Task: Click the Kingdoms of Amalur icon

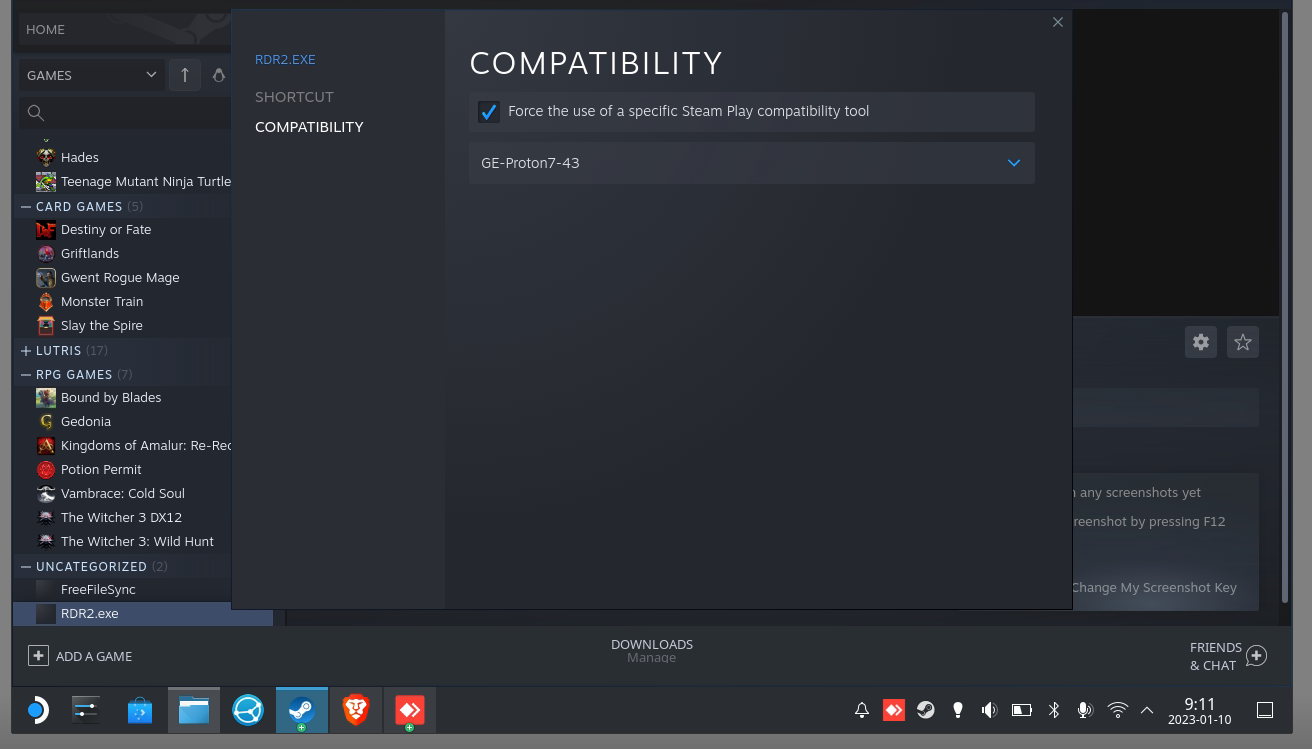Action: (46, 446)
